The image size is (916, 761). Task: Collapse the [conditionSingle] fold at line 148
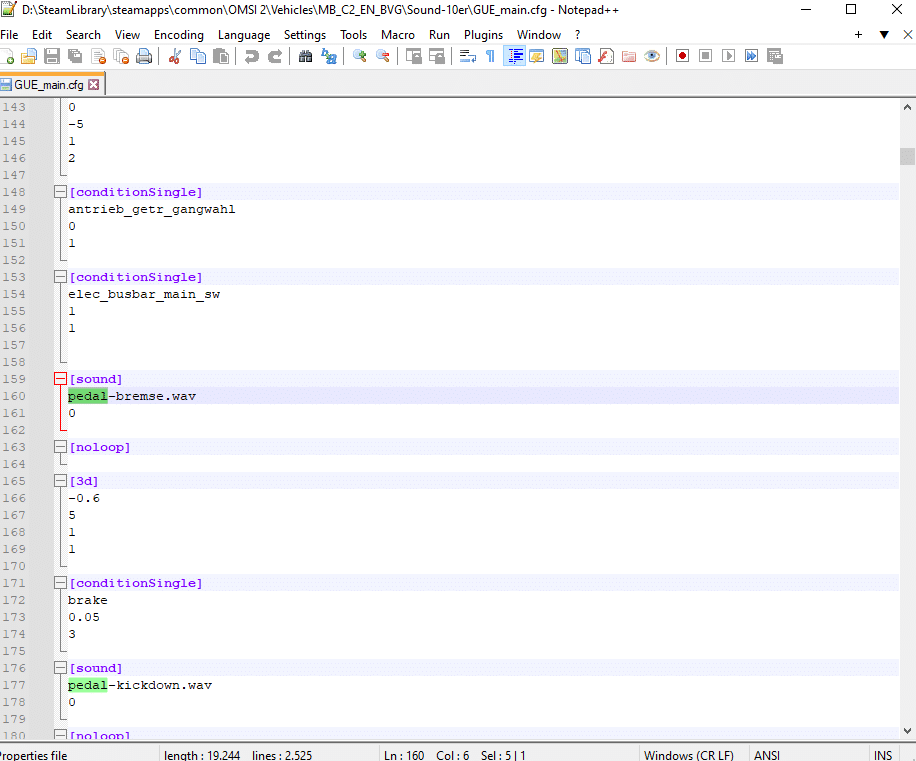tap(60, 192)
